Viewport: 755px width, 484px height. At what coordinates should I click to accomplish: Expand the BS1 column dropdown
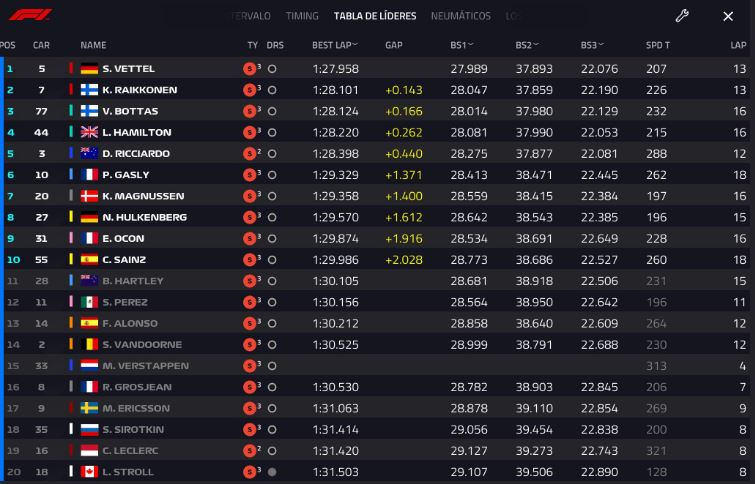(470, 44)
